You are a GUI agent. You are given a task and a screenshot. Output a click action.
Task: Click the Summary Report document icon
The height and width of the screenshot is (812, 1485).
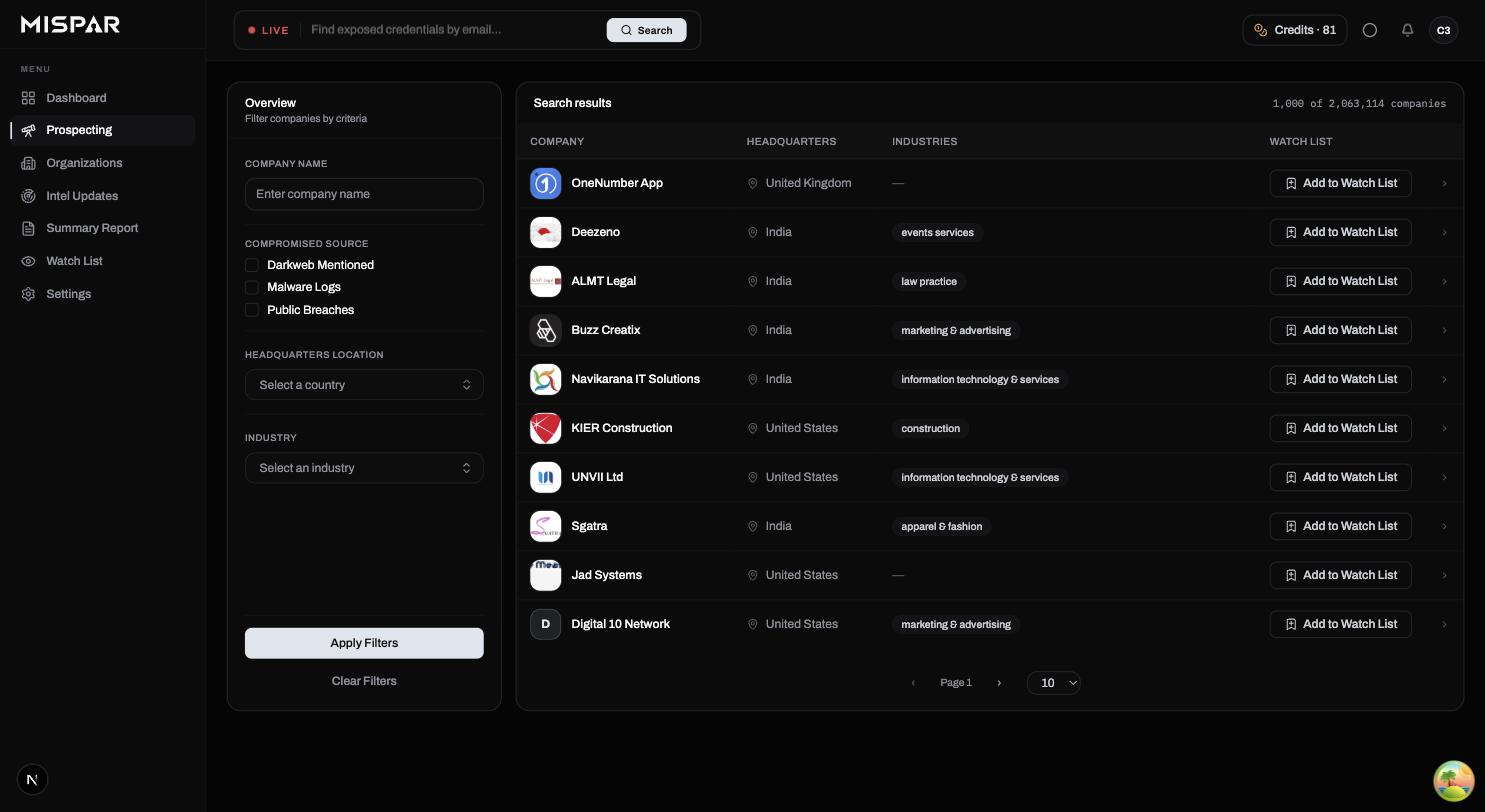(28, 228)
